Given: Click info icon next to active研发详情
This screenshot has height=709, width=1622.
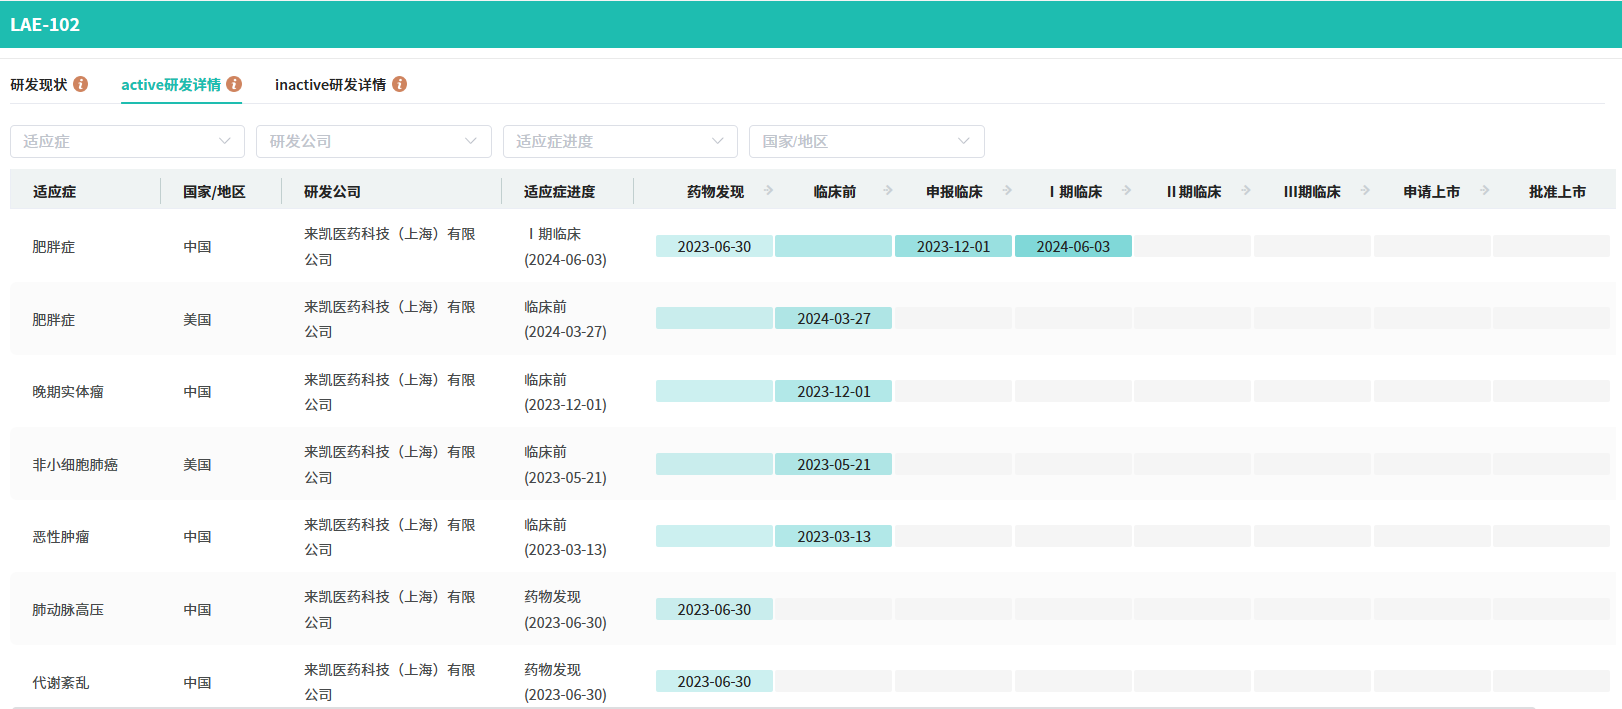Looking at the screenshot, I should click(x=234, y=84).
